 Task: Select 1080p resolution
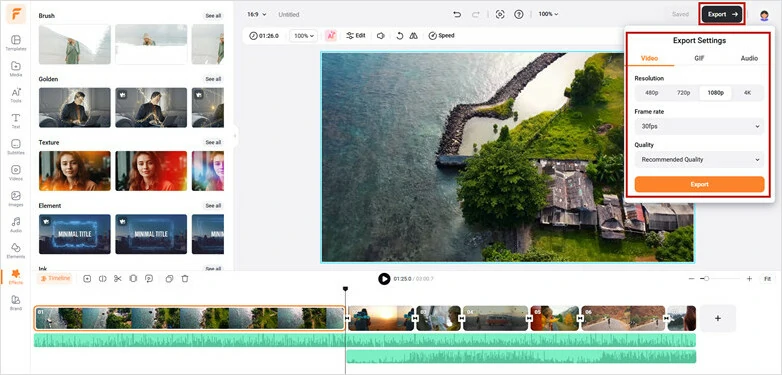(715, 93)
